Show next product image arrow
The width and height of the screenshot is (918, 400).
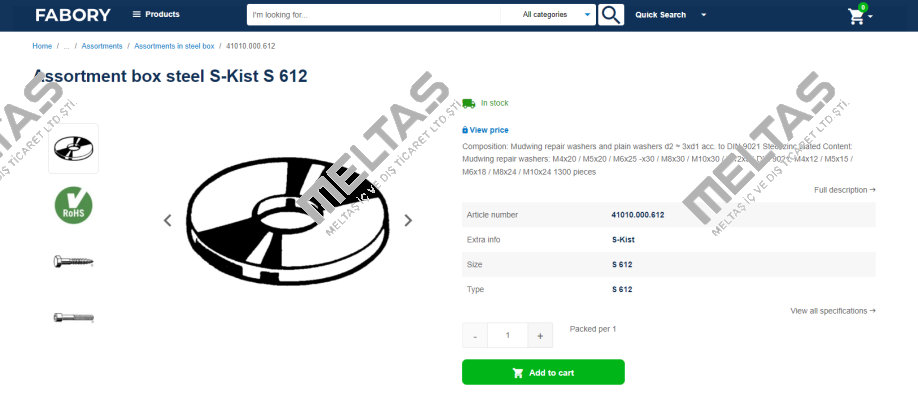tap(408, 220)
